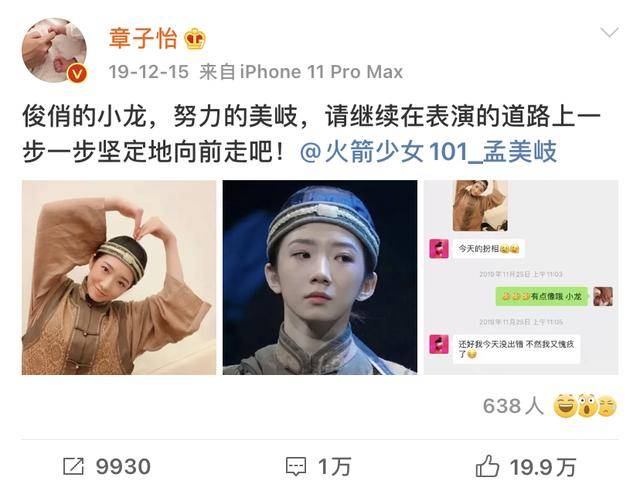Open the author's profile avatar
The image size is (640, 491).
click(54, 50)
